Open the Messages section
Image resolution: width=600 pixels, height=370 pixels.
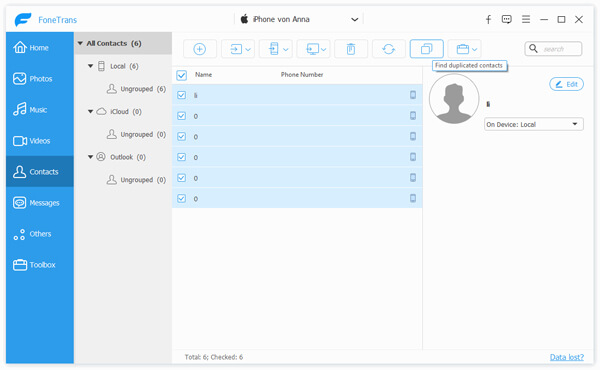tap(40, 202)
